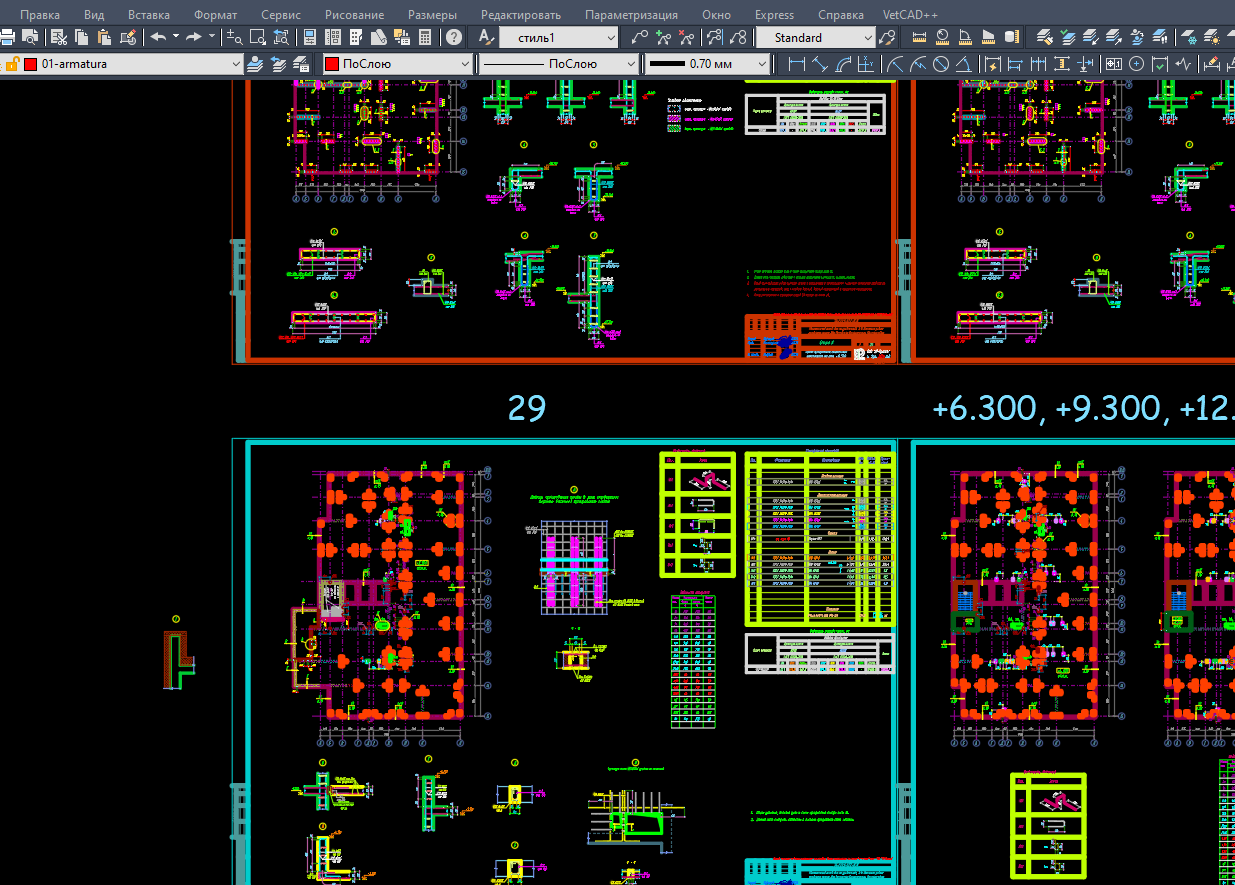The height and width of the screenshot is (885, 1235).
Task: Click the Redo arrow
Action: pos(193,37)
